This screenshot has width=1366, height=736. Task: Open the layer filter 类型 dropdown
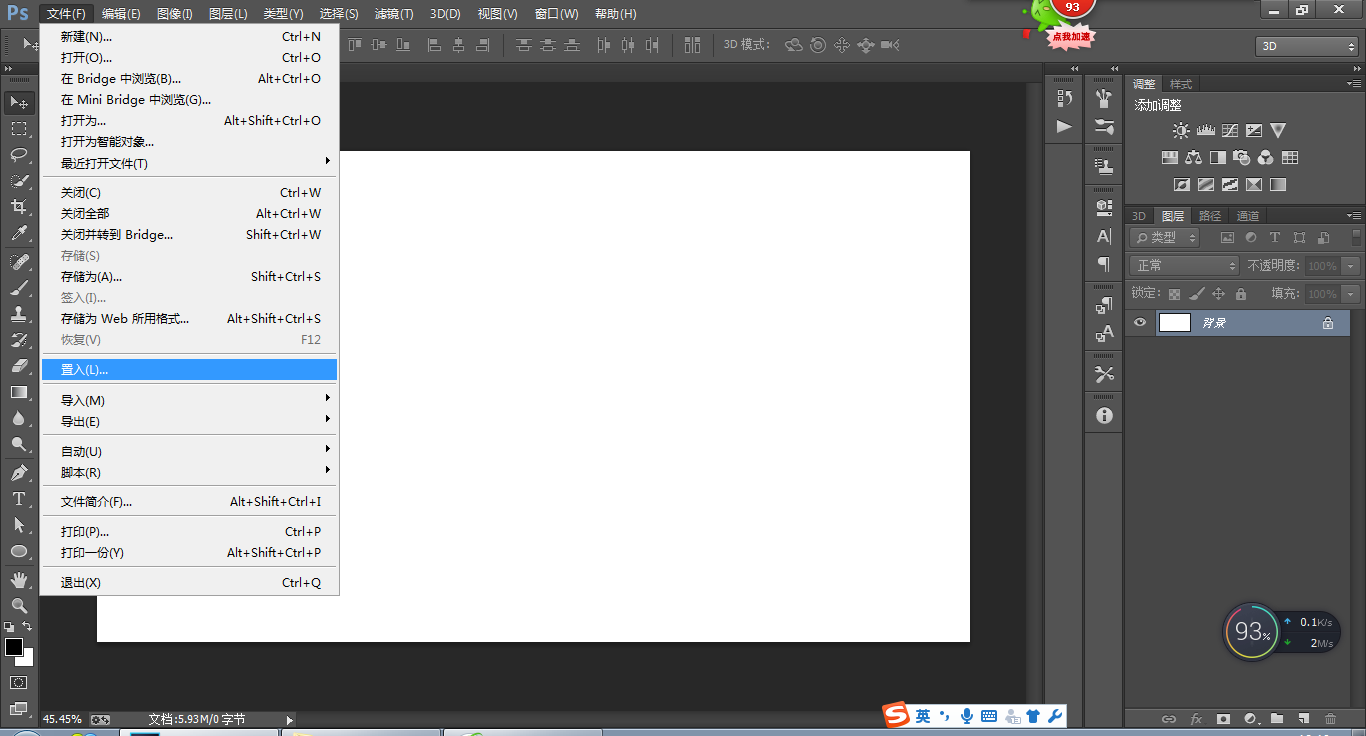click(1164, 238)
